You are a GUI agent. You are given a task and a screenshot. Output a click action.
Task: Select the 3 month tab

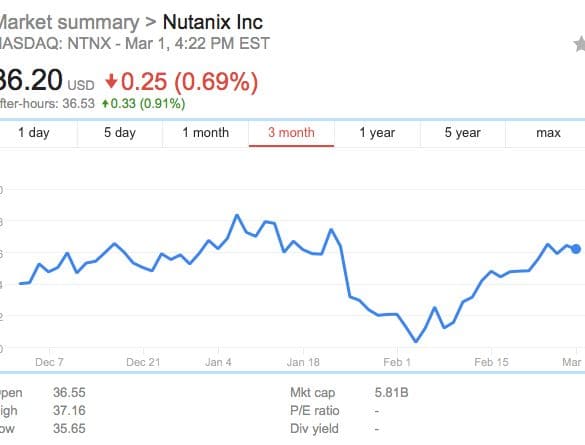[x=291, y=133]
